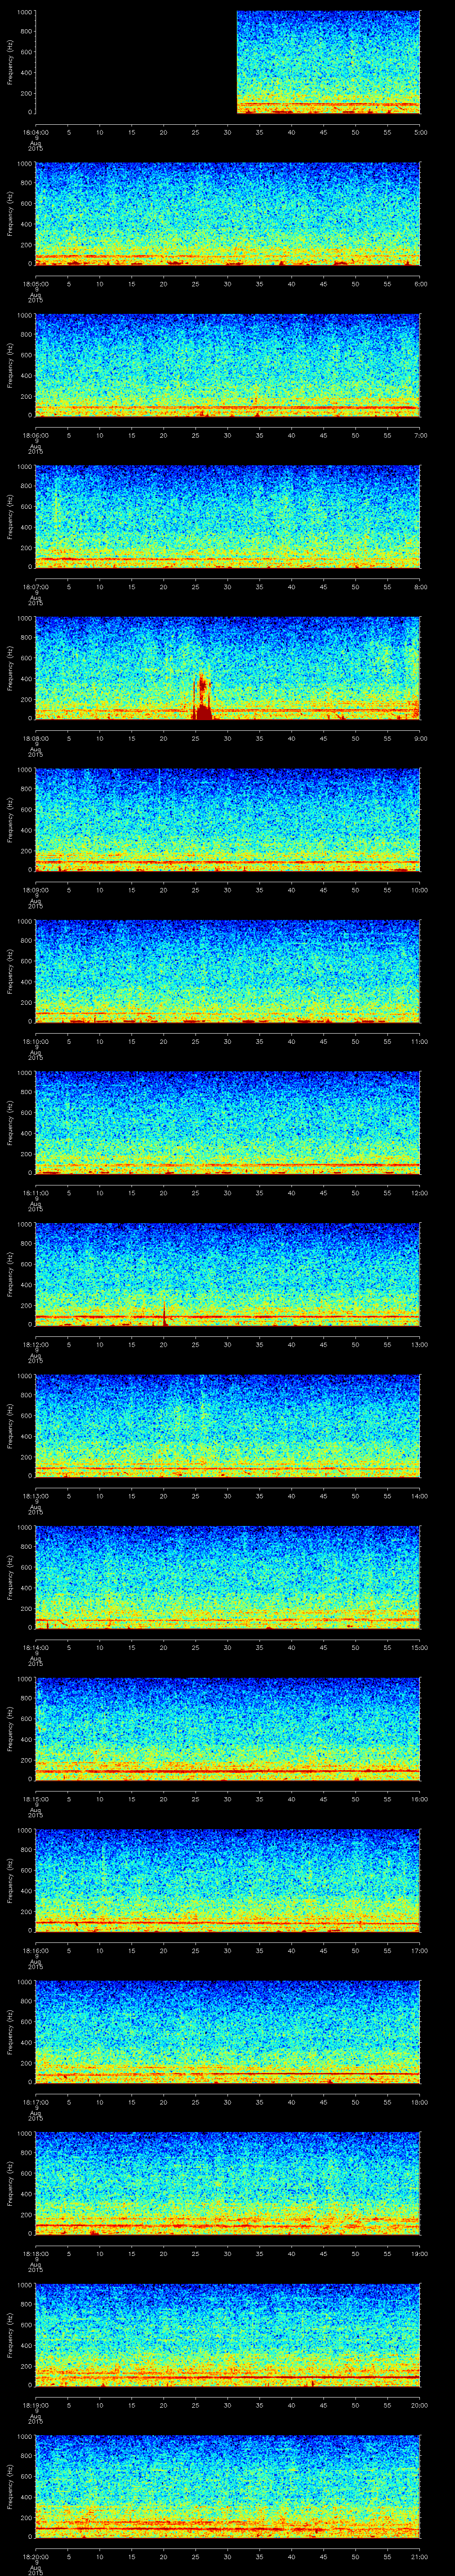
Task: Click the 18:13:00 start time label
Action: (35, 1496)
